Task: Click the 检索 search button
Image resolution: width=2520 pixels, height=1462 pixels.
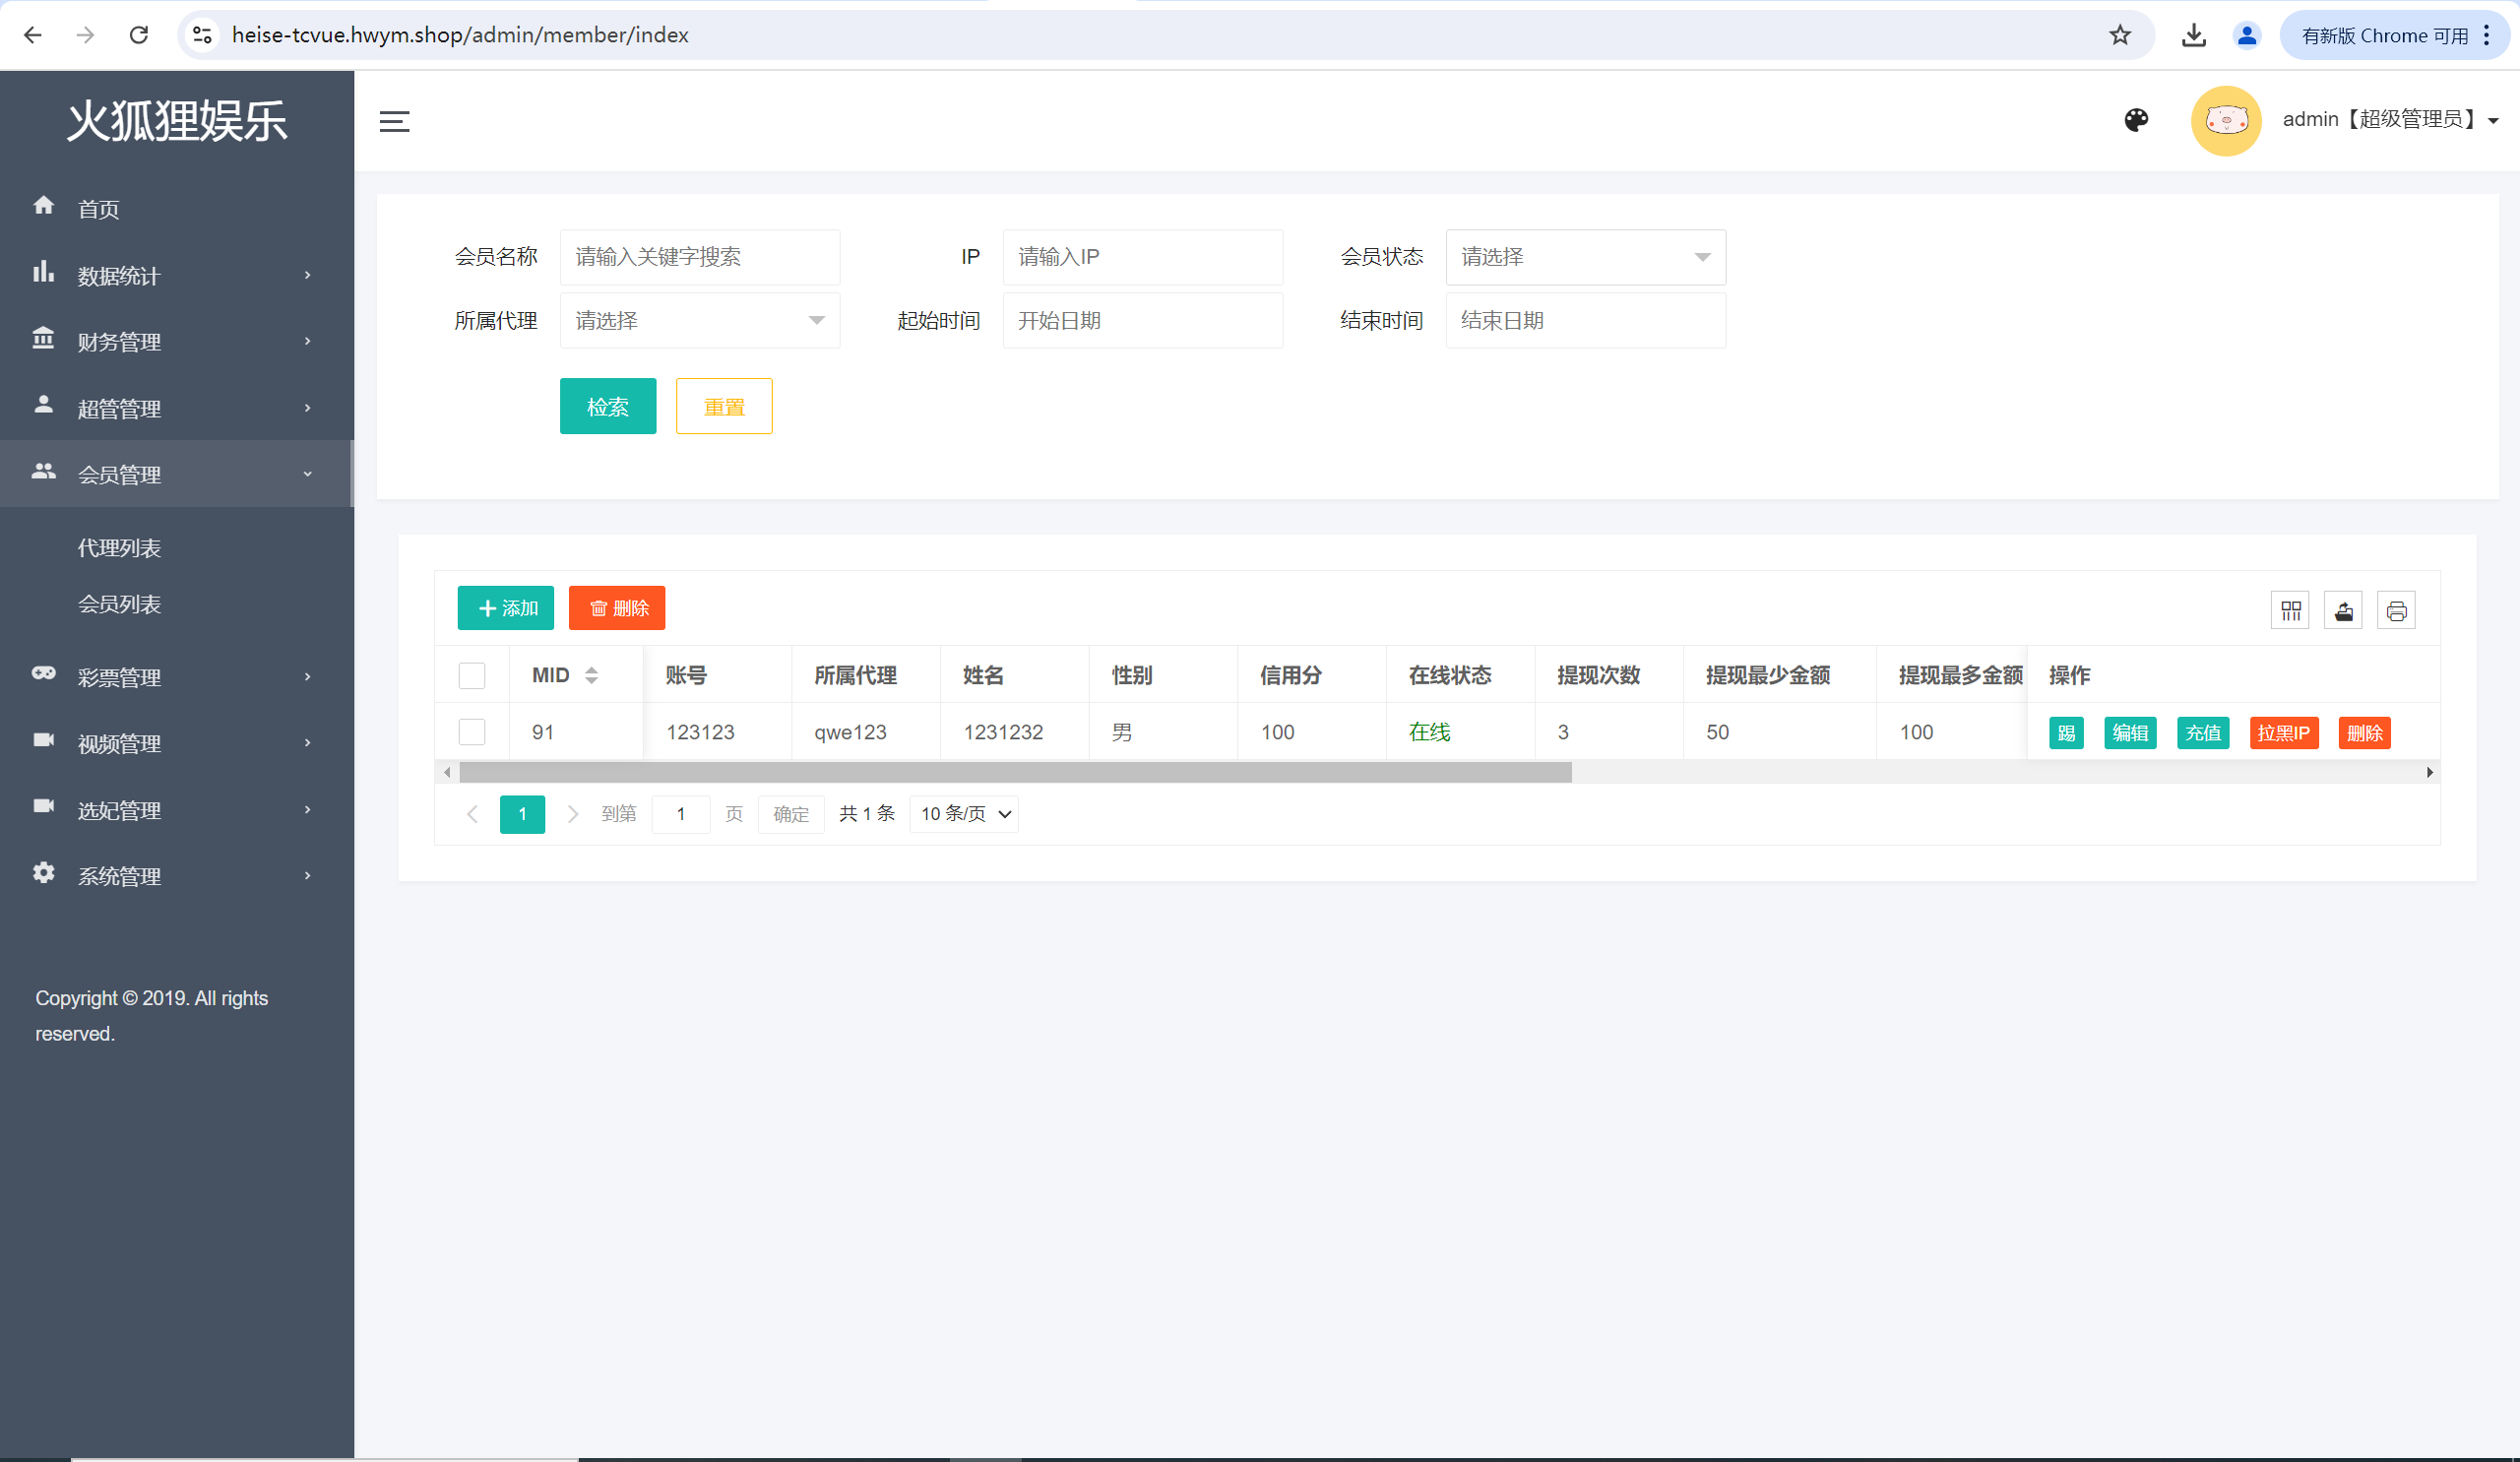Action: (x=607, y=406)
